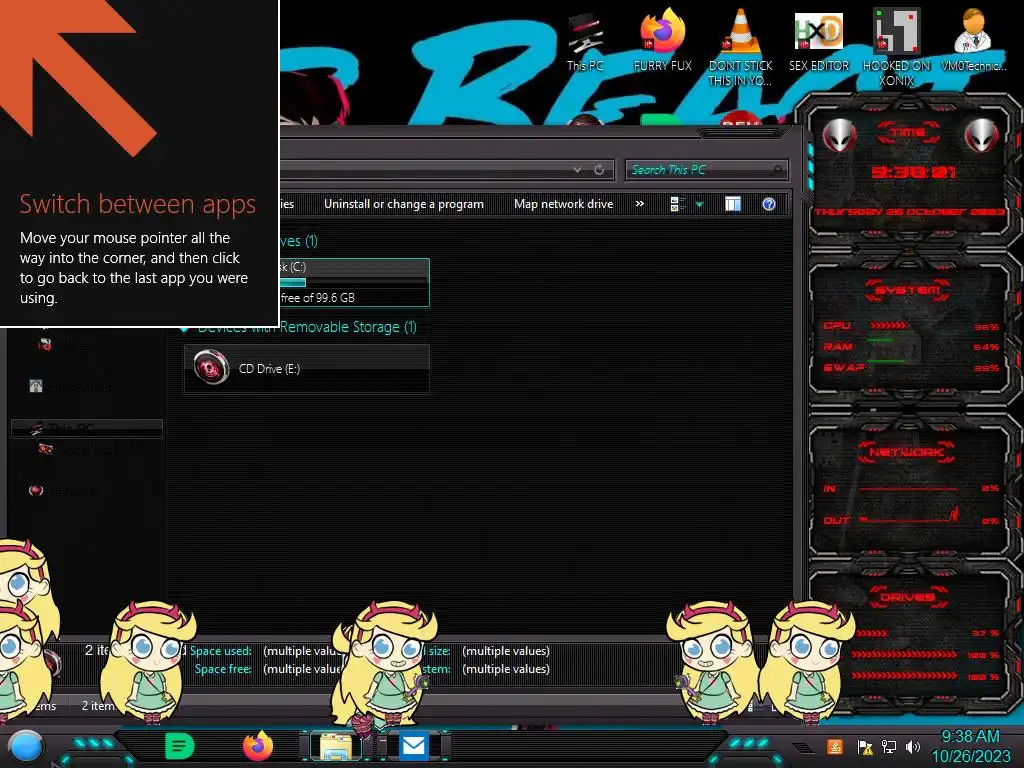Image resolution: width=1024 pixels, height=768 pixels.
Task: Expand the toolbar overflow chevron
Action: 639,204
